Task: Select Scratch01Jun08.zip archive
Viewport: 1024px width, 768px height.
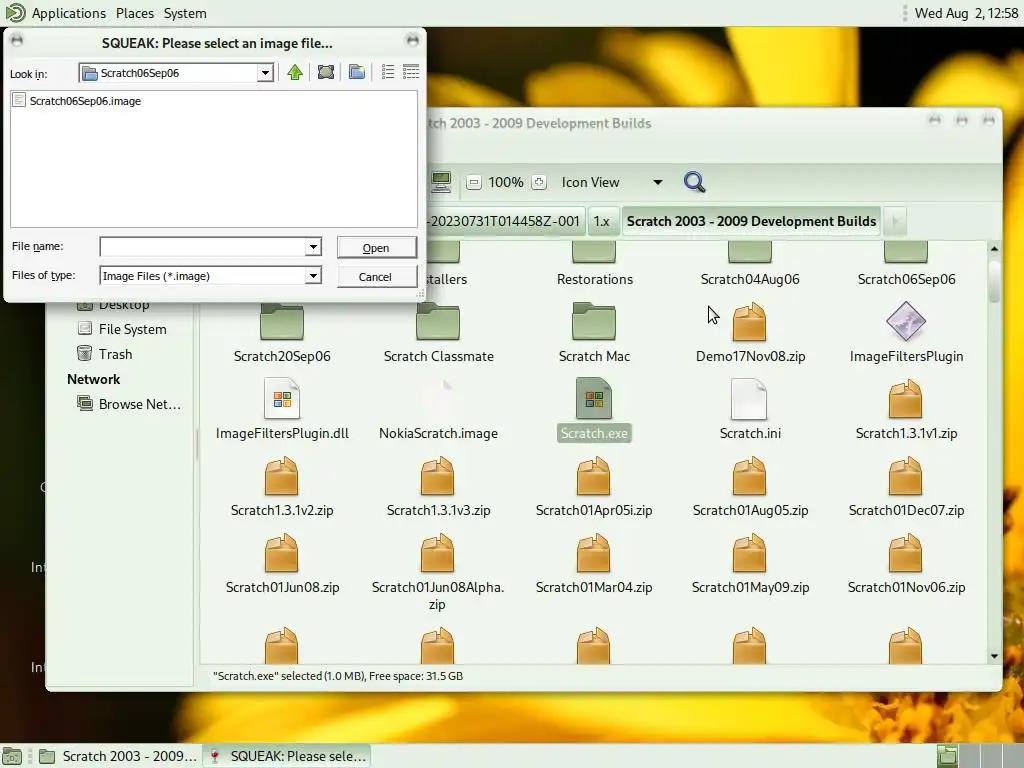Action: tap(282, 564)
